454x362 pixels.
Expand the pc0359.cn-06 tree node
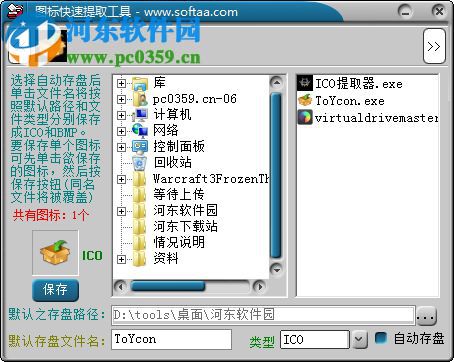(x=121, y=99)
